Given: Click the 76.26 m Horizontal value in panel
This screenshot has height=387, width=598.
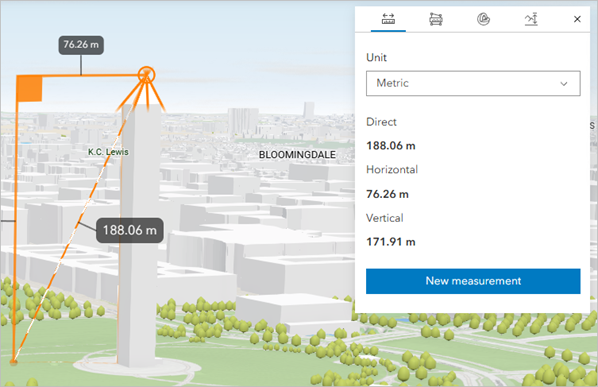Looking at the screenshot, I should 387,194.
